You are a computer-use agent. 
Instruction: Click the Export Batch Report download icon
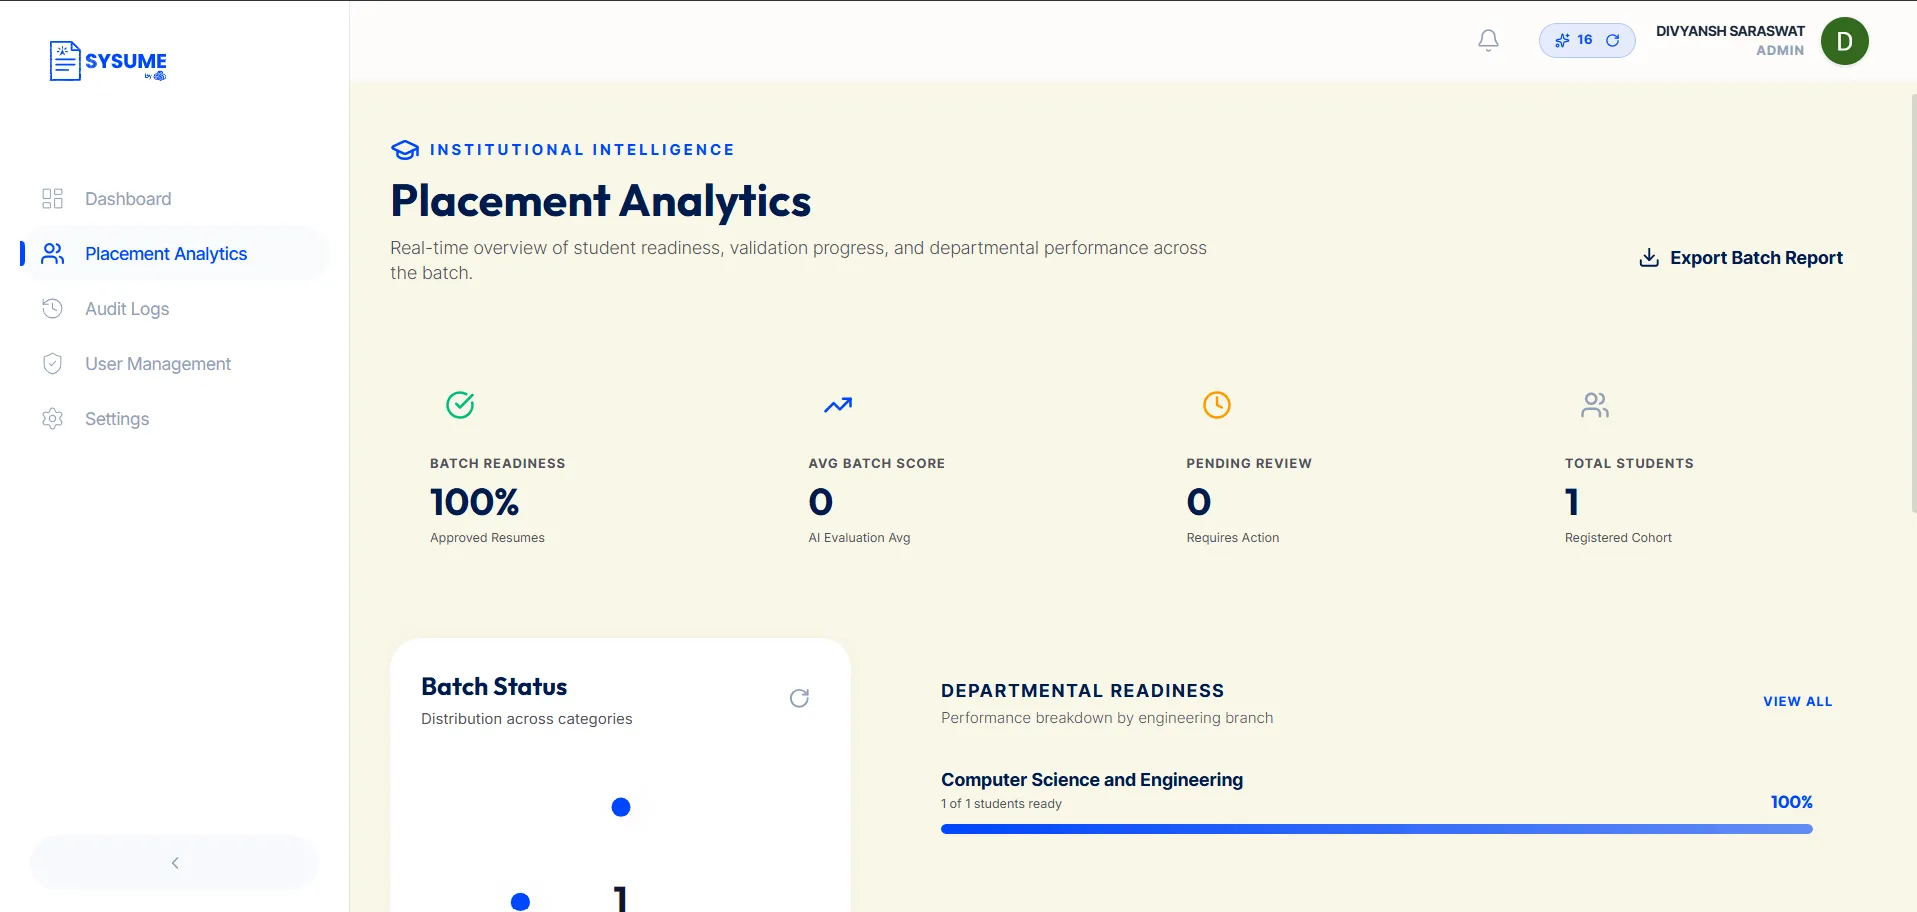(1649, 257)
